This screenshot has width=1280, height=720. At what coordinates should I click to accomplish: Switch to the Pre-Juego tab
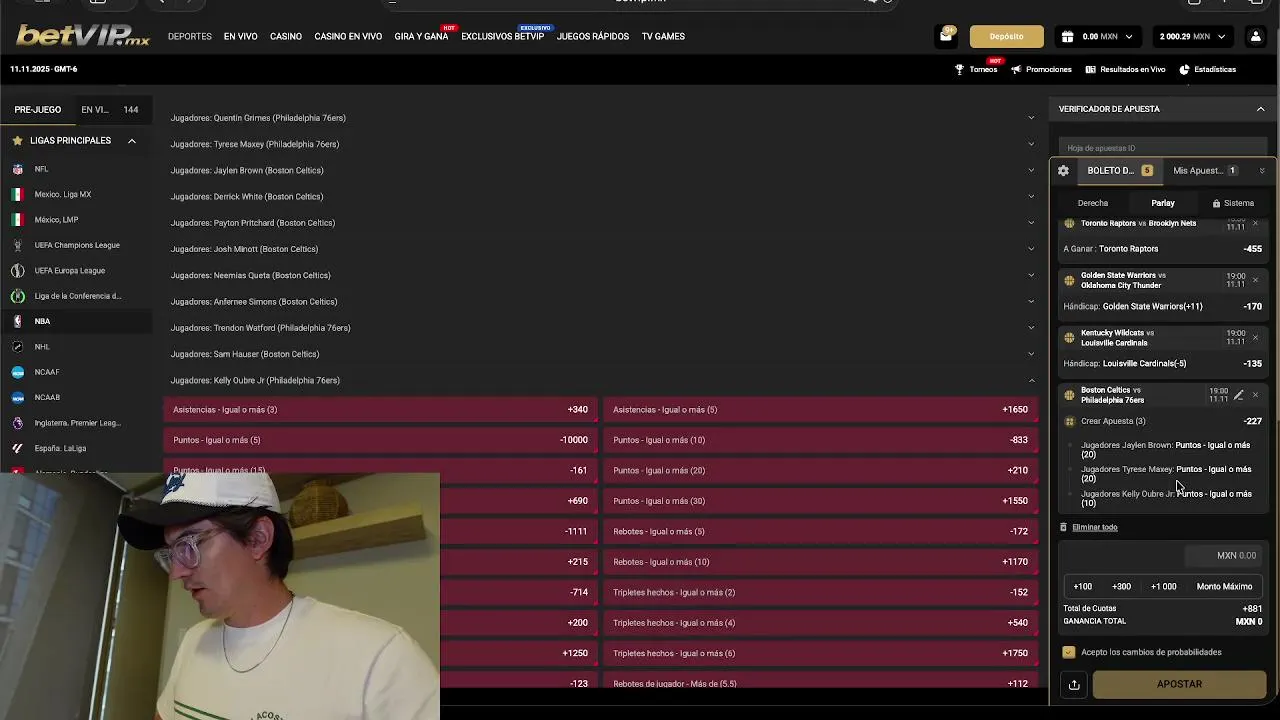coord(37,110)
